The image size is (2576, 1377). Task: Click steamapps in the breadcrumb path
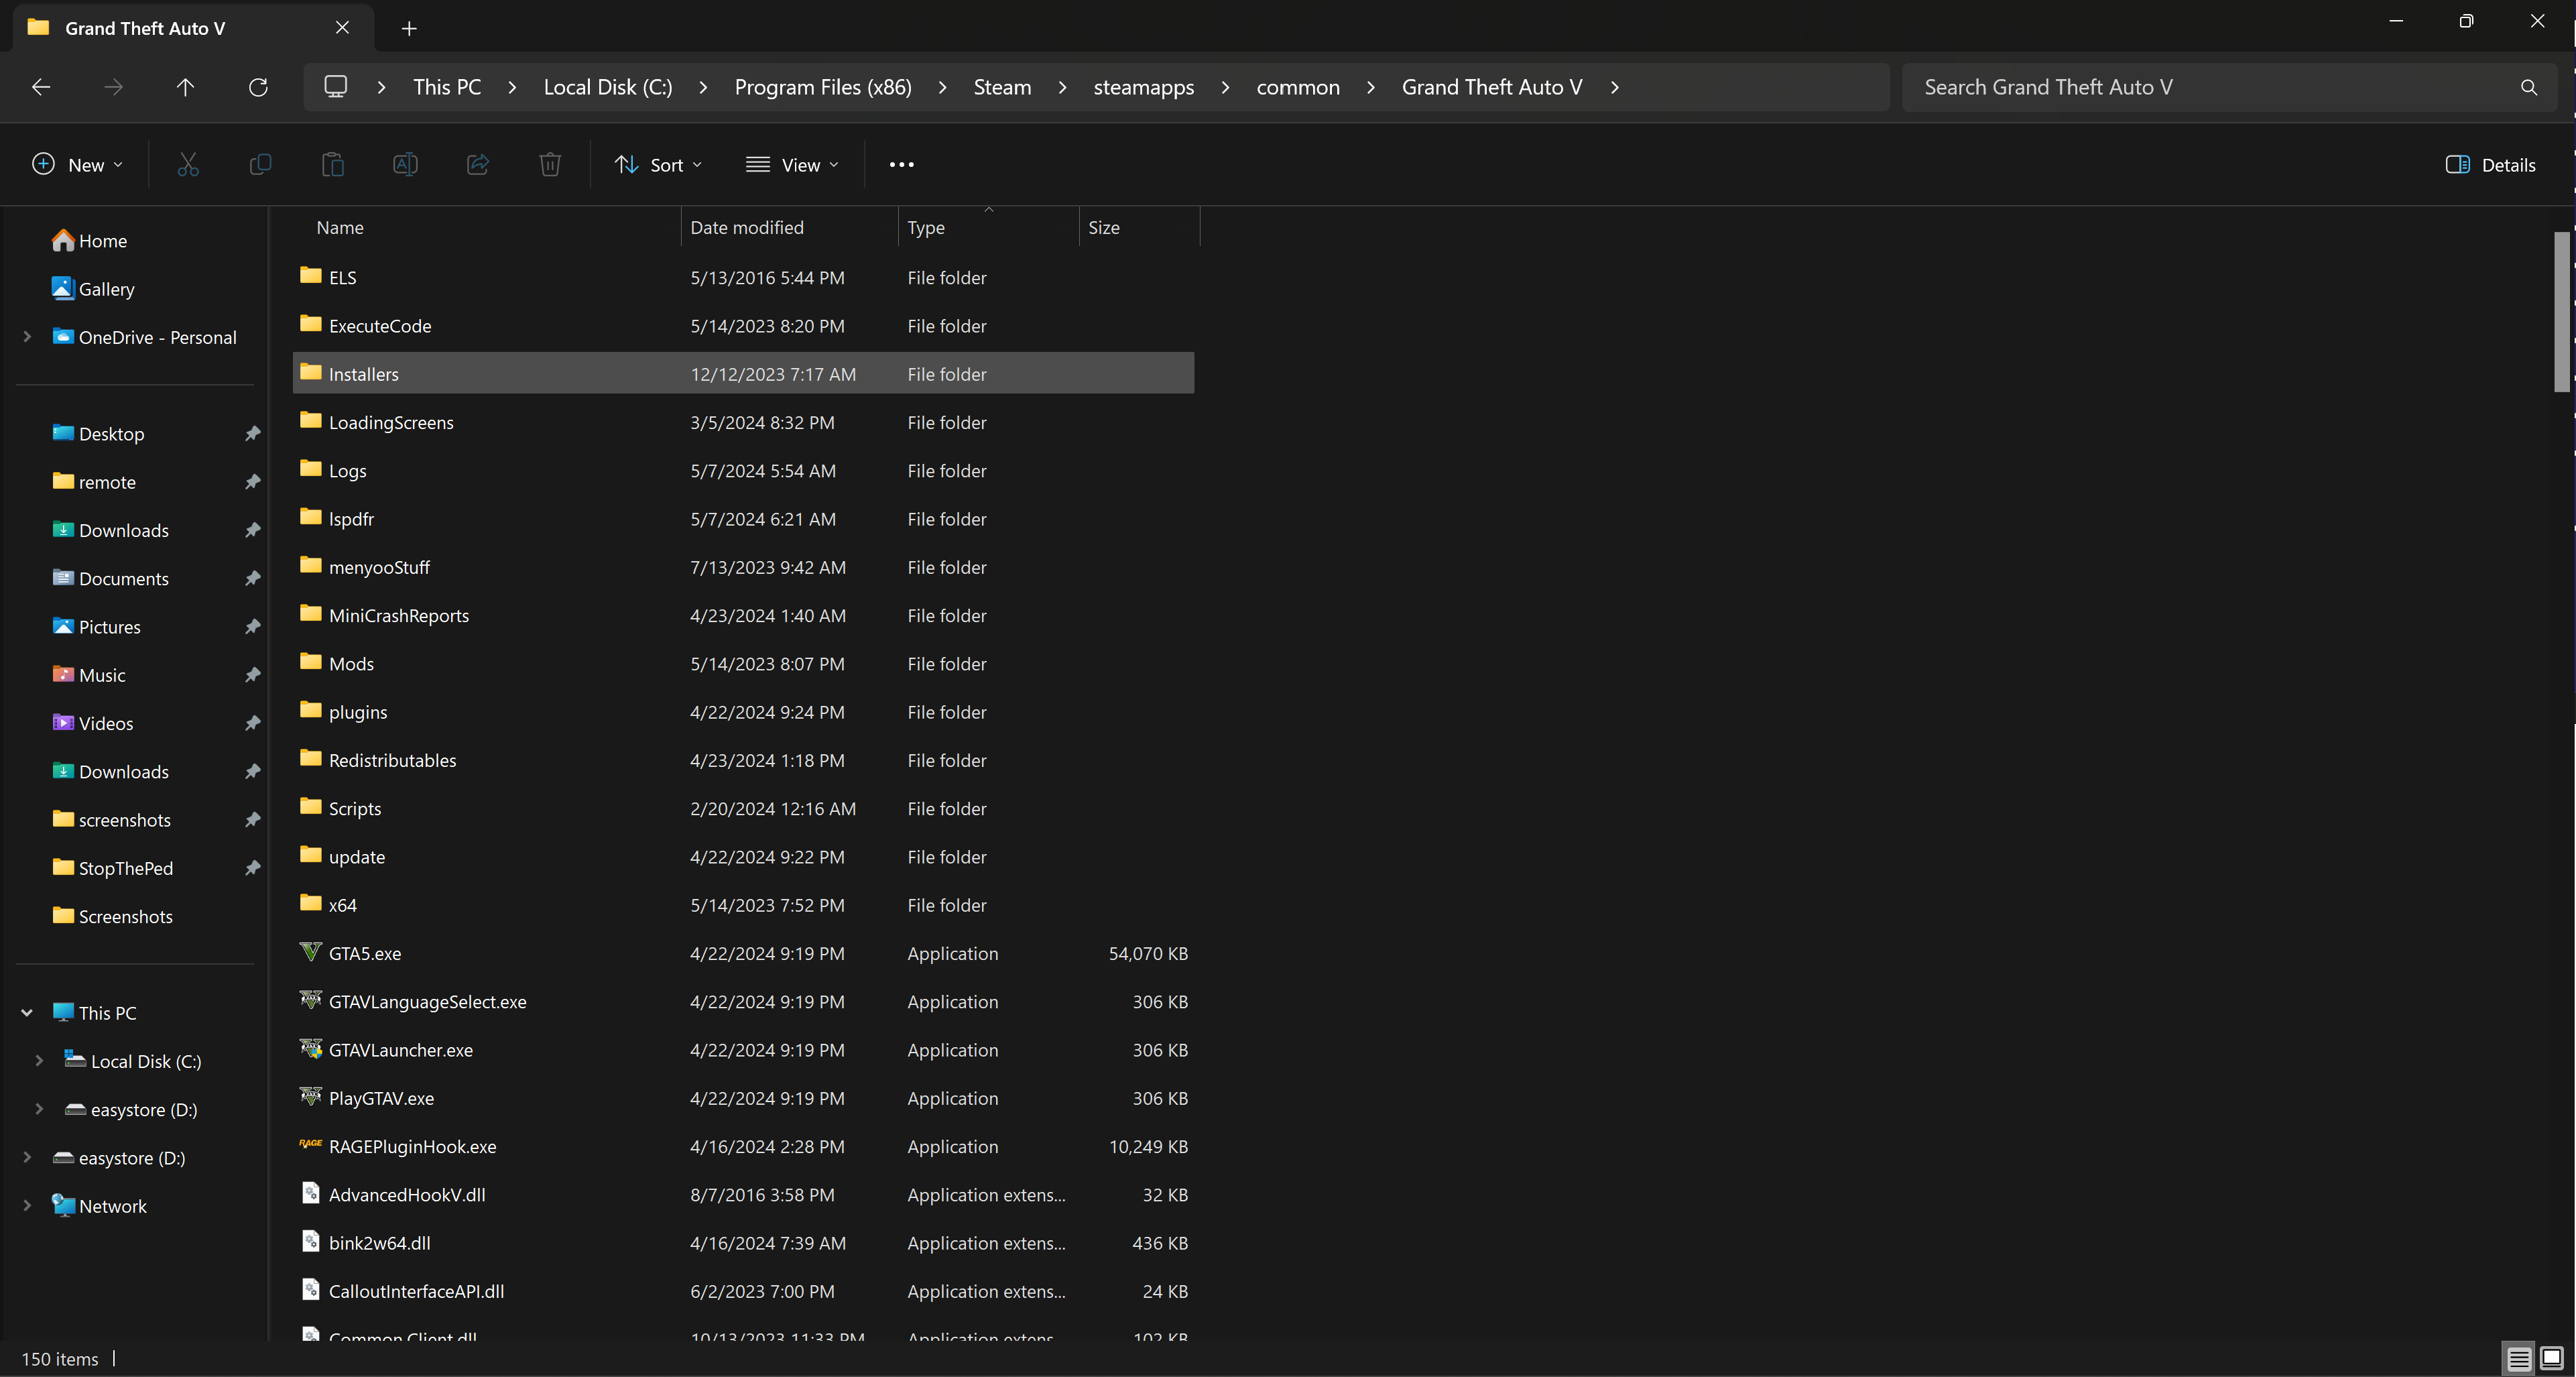1143,87
